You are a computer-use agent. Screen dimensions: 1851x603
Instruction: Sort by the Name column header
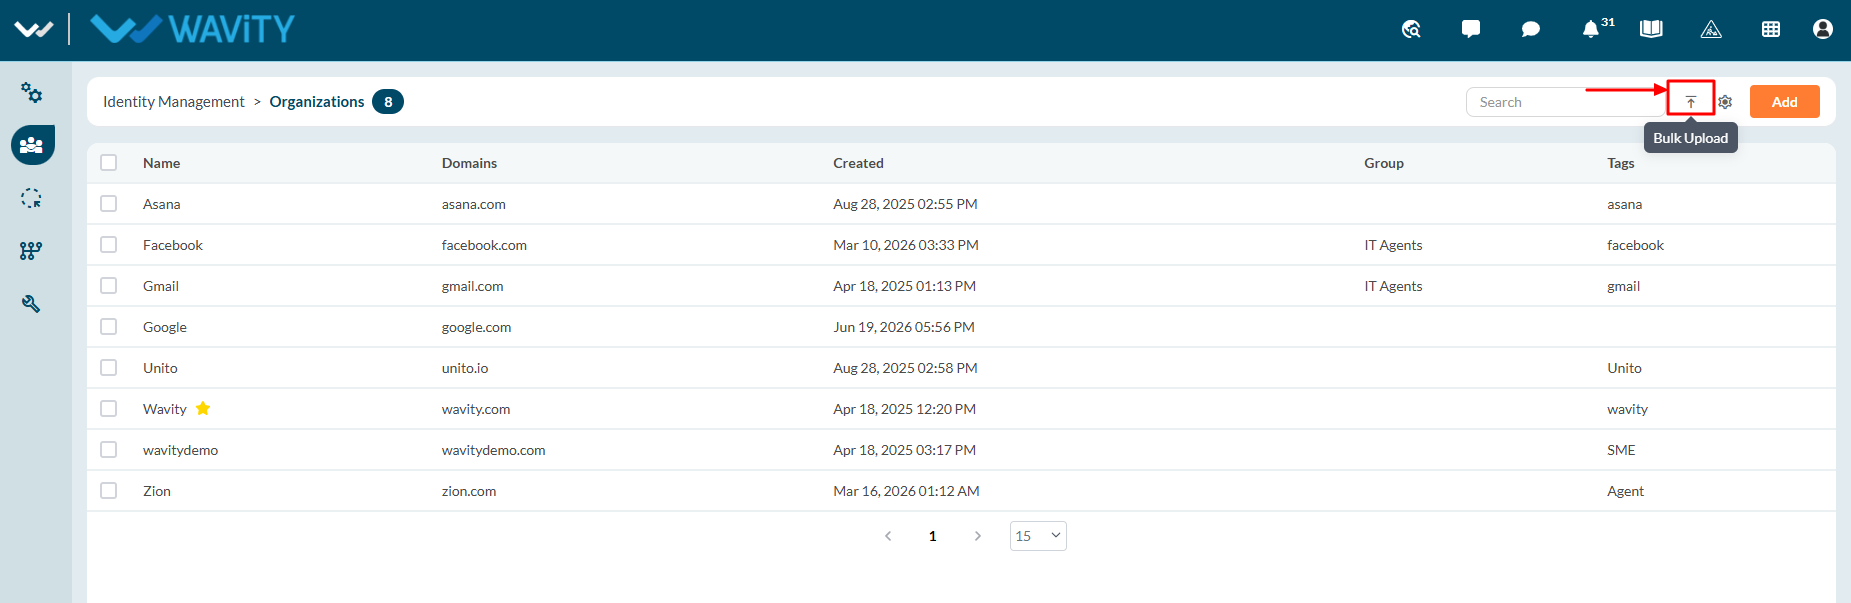tap(161, 163)
